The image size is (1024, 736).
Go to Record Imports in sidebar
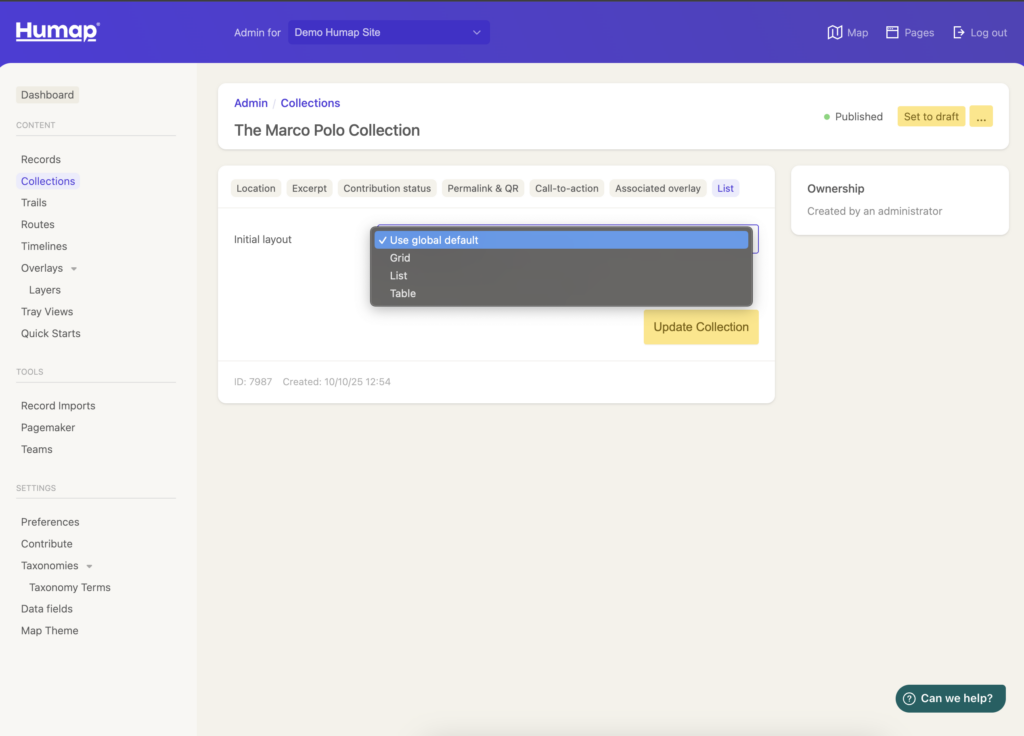pyautogui.click(x=58, y=406)
